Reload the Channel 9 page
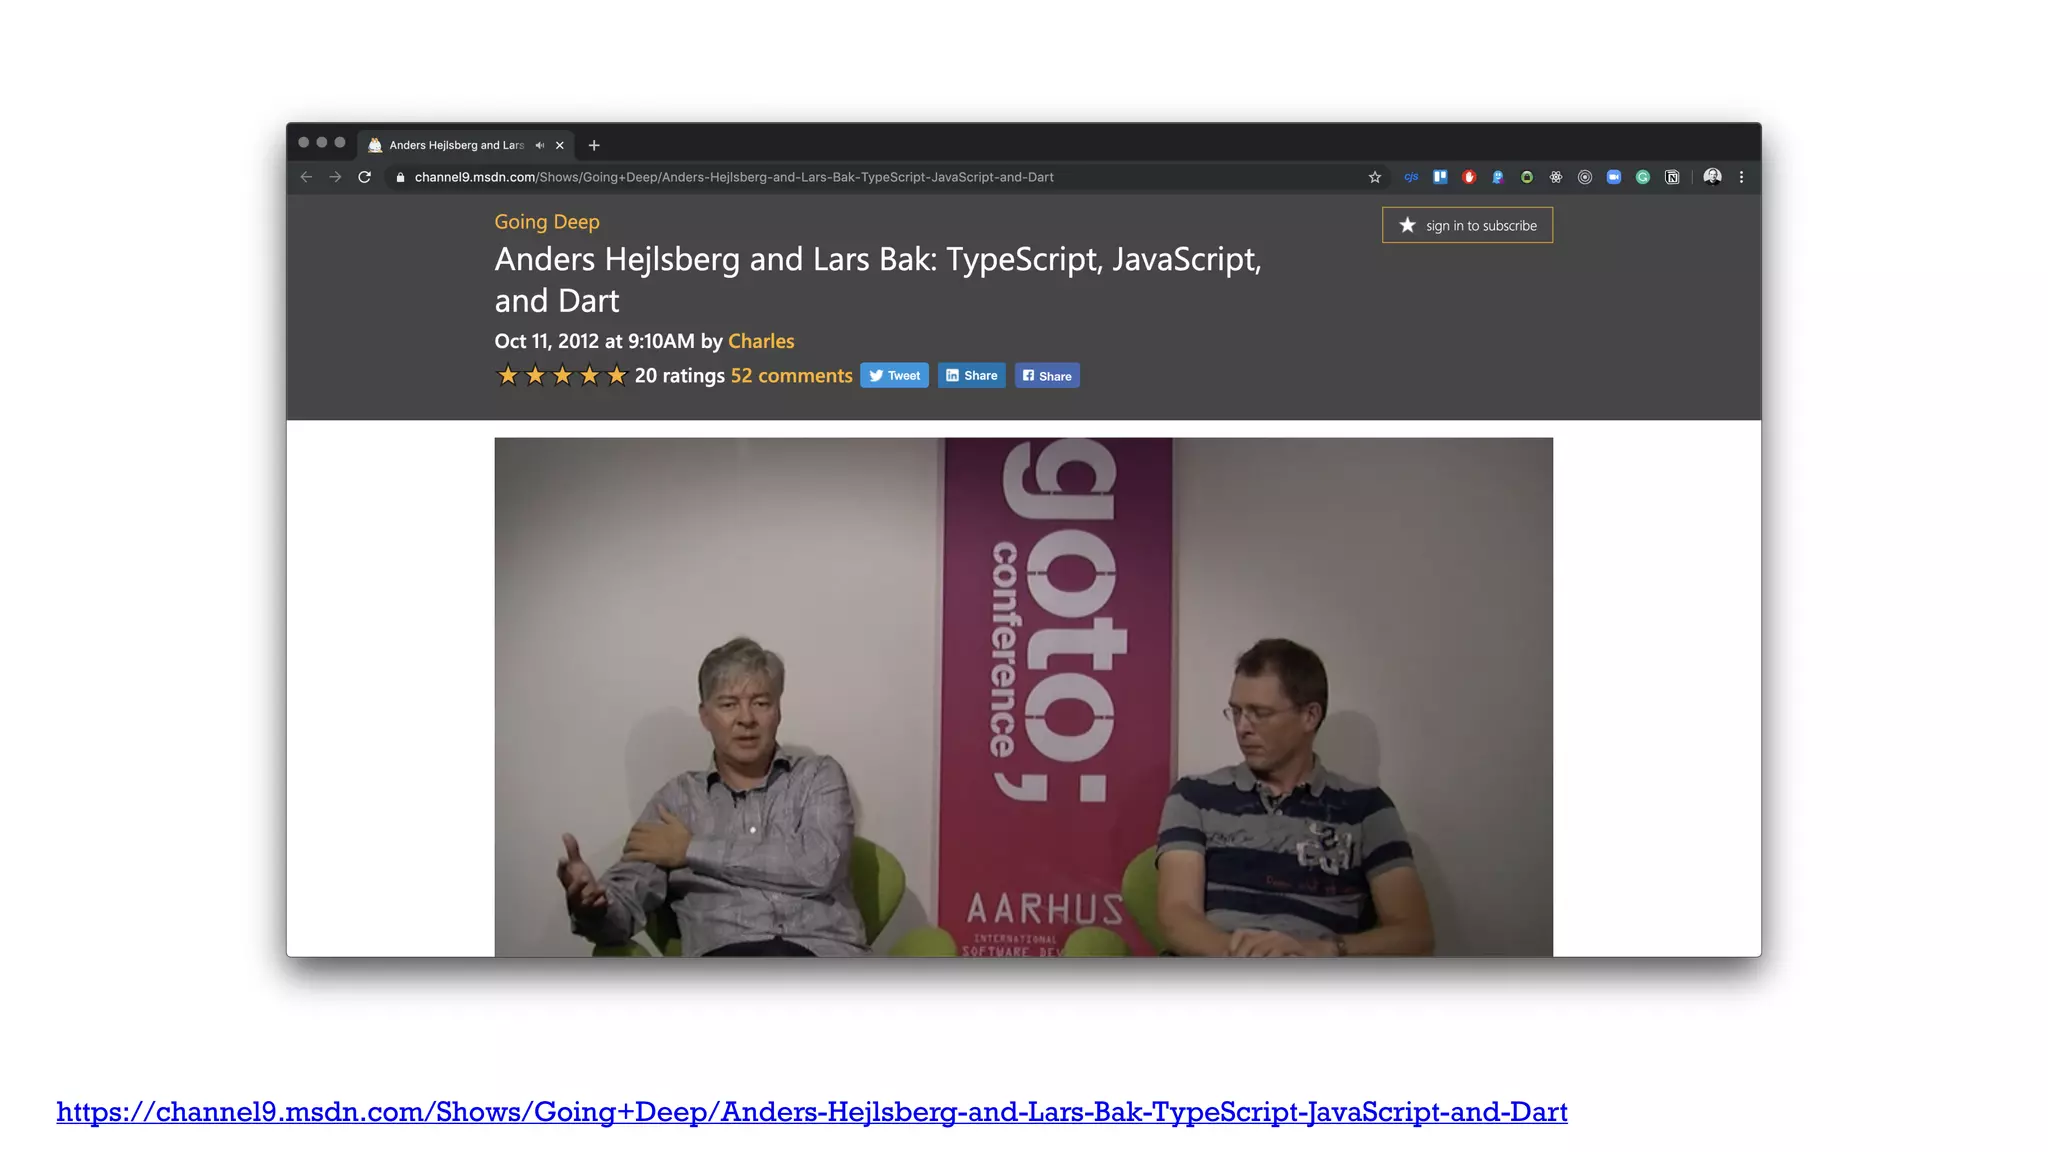The image size is (2048, 1152). (x=365, y=177)
